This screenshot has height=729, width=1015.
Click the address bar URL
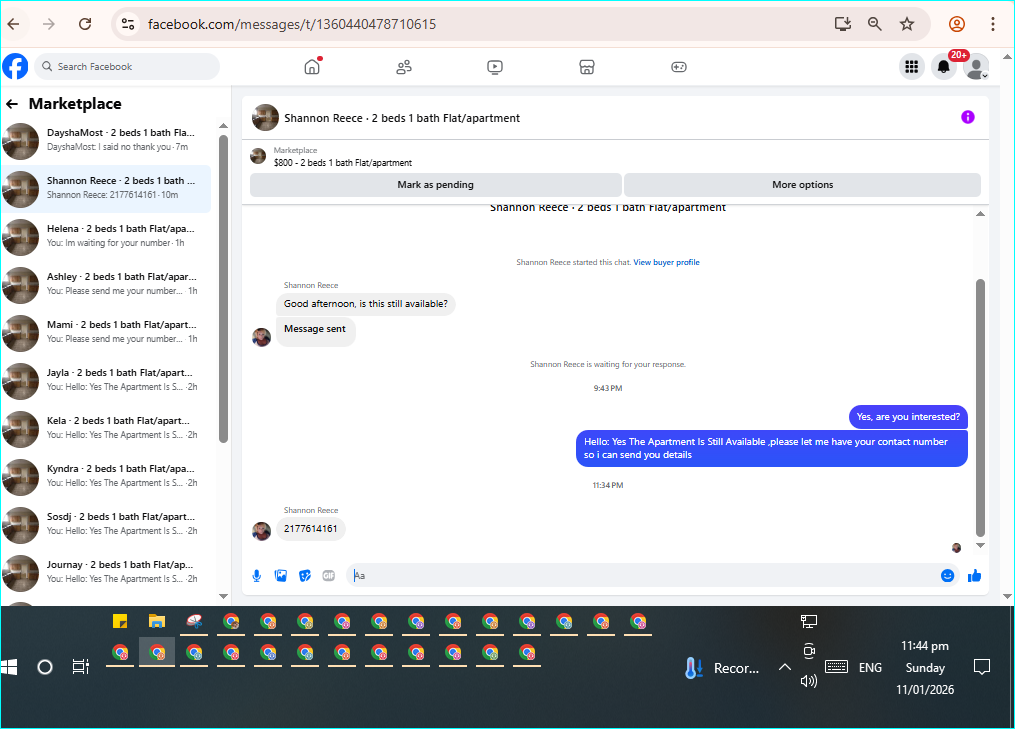coord(292,24)
